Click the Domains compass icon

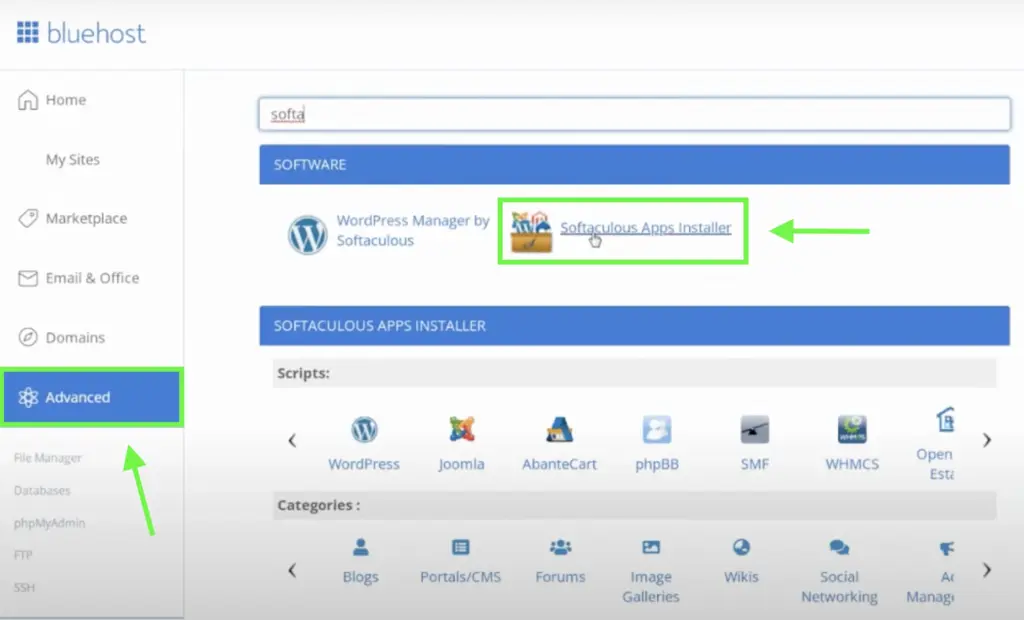coord(27,337)
